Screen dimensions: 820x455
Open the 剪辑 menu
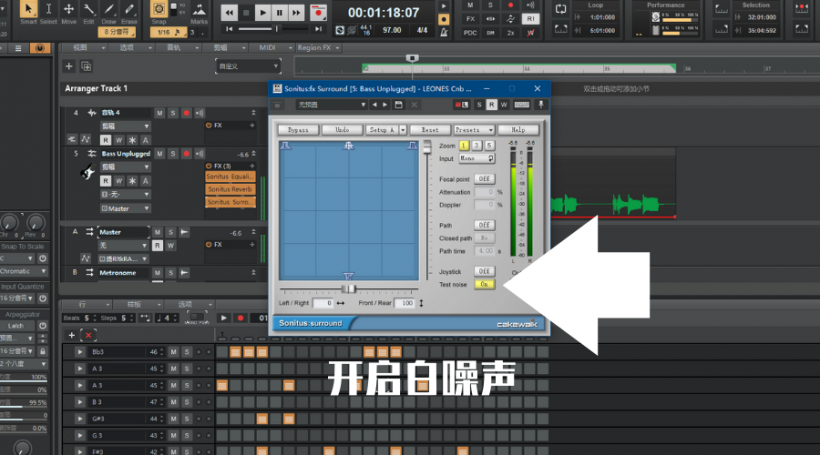click(x=225, y=48)
